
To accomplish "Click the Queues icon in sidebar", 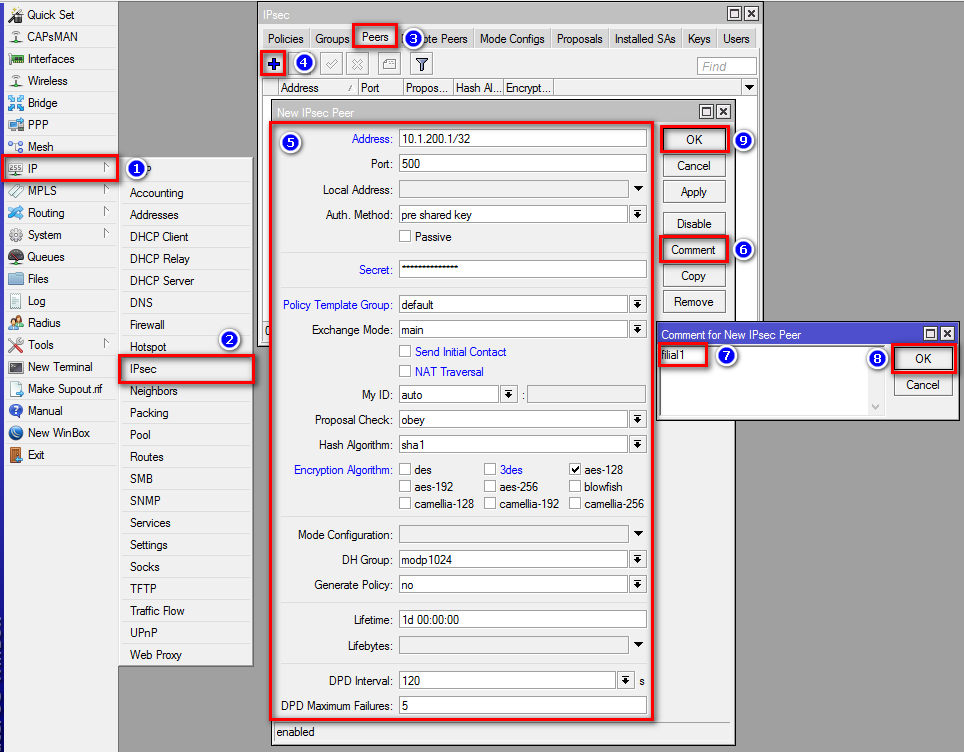I will click(16, 257).
